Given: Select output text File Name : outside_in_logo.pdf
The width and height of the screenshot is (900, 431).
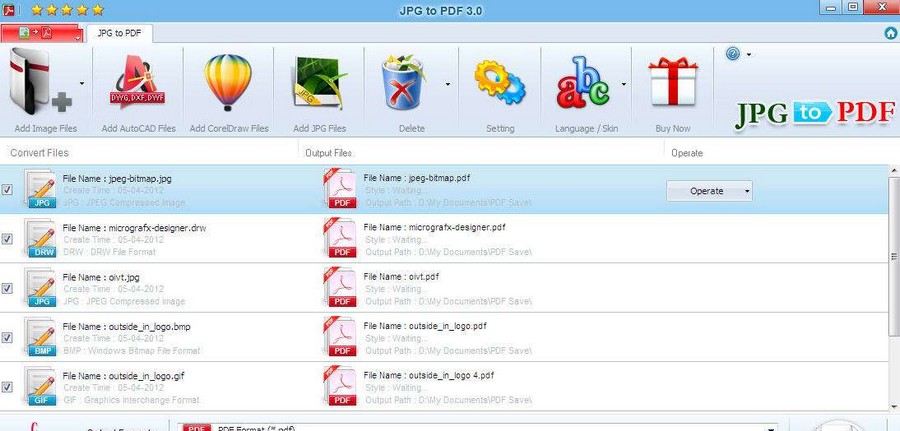Looking at the screenshot, I should (x=425, y=326).
